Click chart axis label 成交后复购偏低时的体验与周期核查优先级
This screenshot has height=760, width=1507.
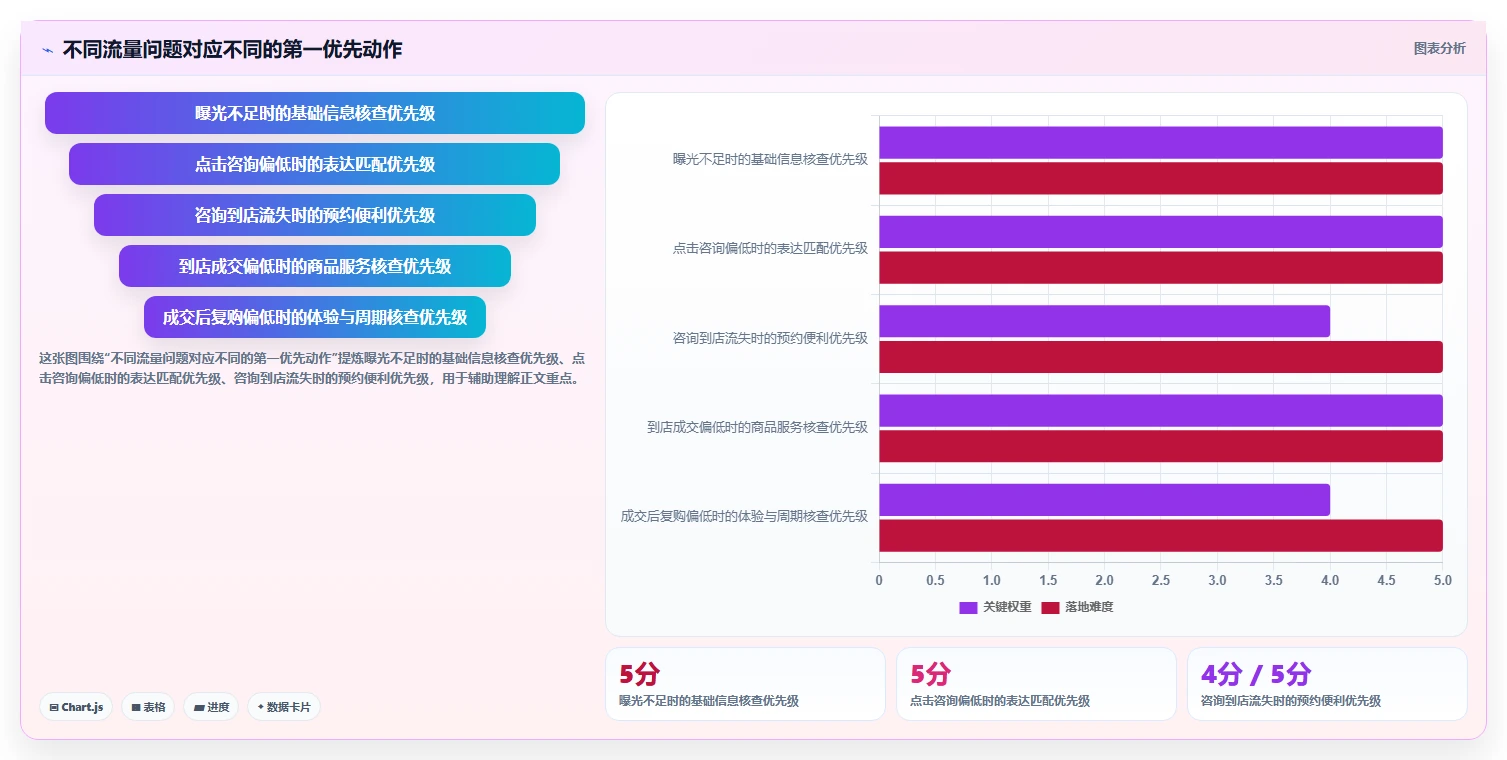(744, 516)
